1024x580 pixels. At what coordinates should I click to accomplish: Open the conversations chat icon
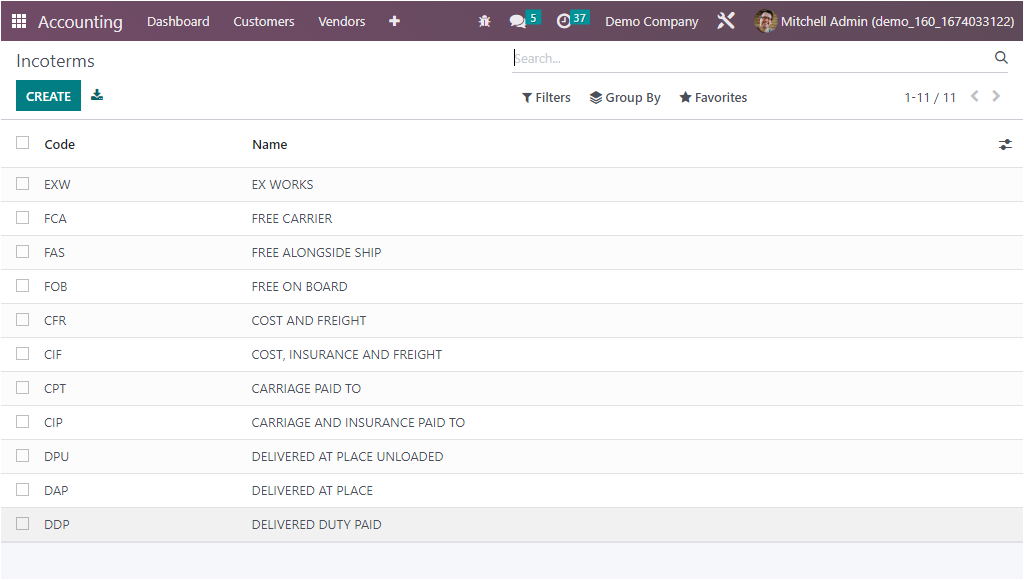click(517, 22)
